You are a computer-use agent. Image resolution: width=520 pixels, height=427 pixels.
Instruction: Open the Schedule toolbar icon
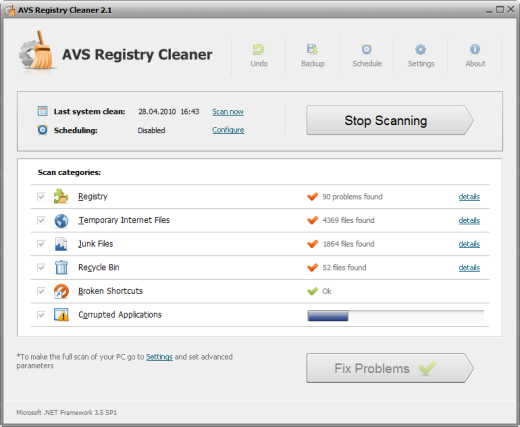click(x=367, y=50)
